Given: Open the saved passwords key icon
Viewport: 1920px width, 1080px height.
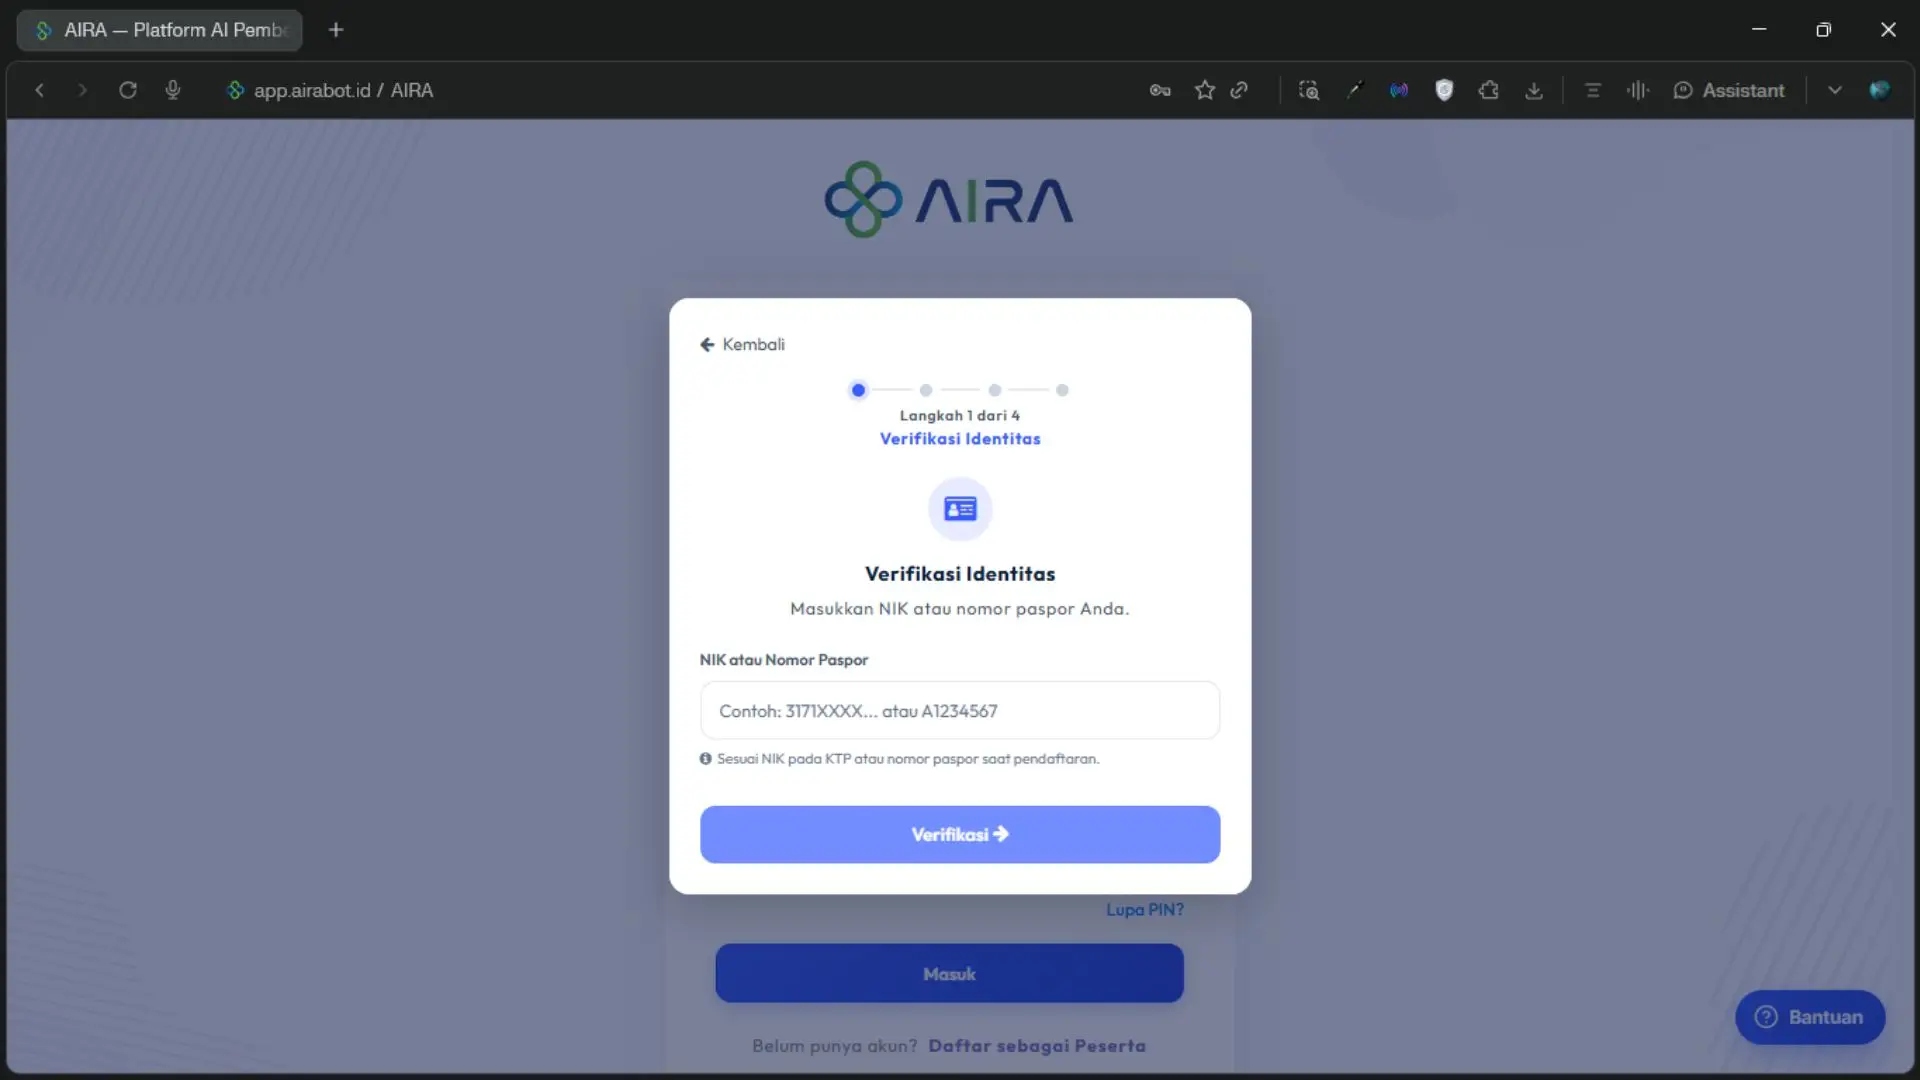Looking at the screenshot, I should click(x=1160, y=90).
